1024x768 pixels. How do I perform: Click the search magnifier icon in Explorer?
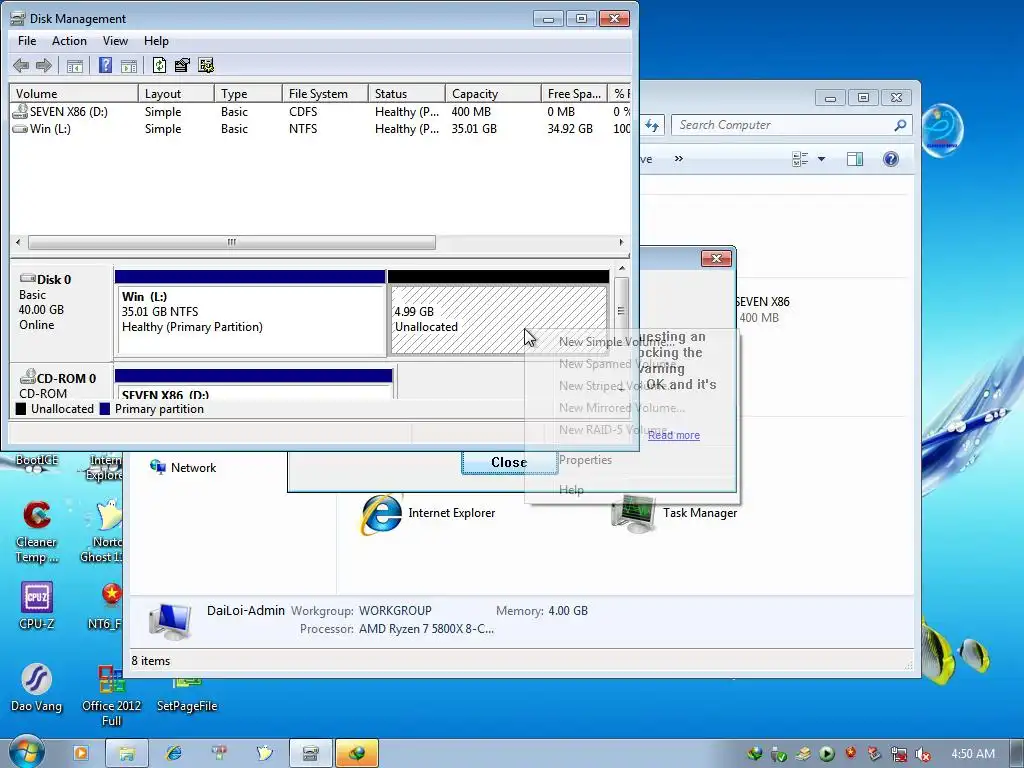coord(900,125)
